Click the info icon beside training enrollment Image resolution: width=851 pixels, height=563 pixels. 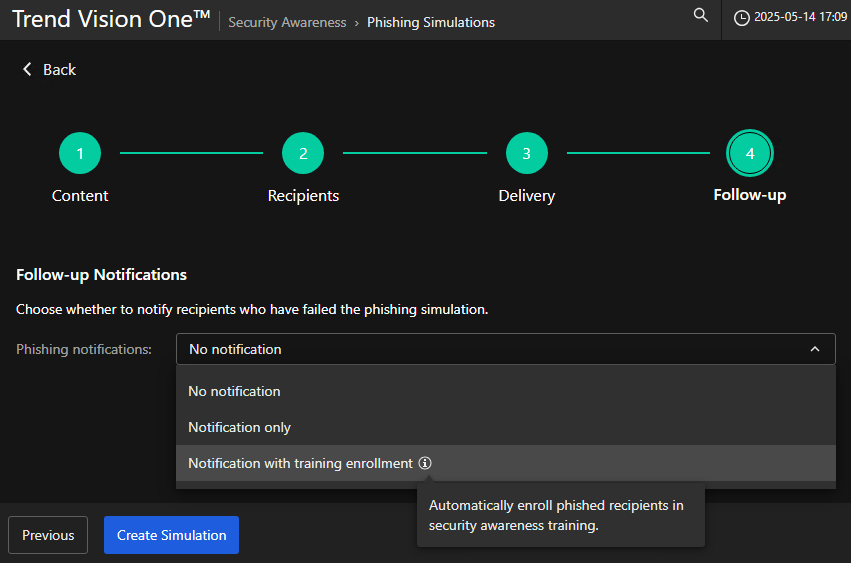(x=425, y=463)
